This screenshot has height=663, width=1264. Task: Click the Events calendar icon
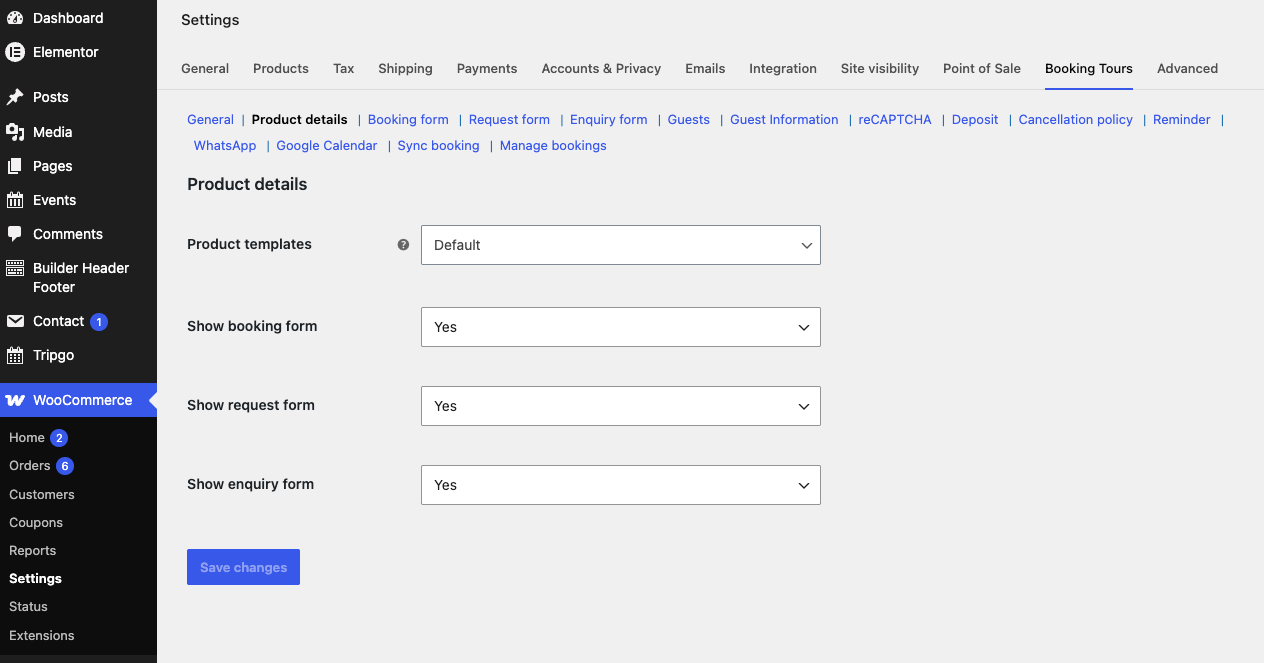pyautogui.click(x=15, y=200)
